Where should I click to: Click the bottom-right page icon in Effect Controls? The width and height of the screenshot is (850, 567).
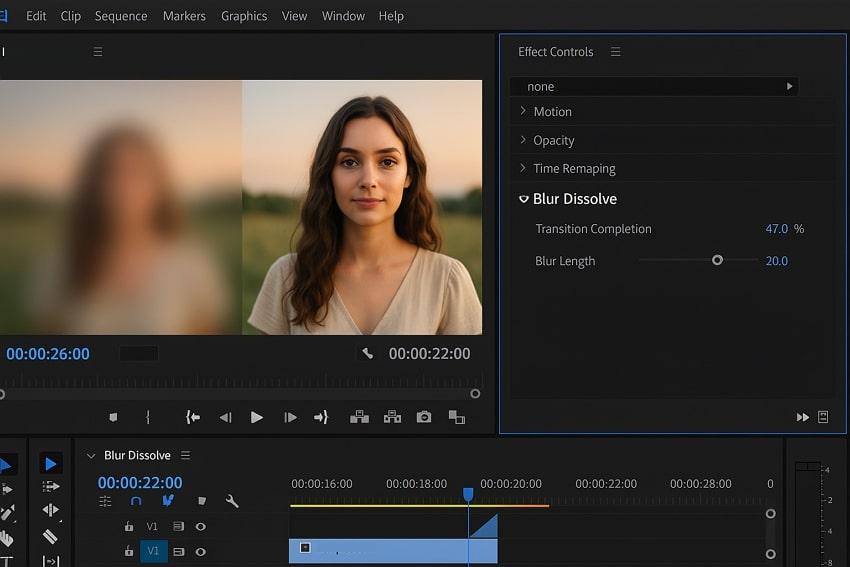(x=823, y=417)
